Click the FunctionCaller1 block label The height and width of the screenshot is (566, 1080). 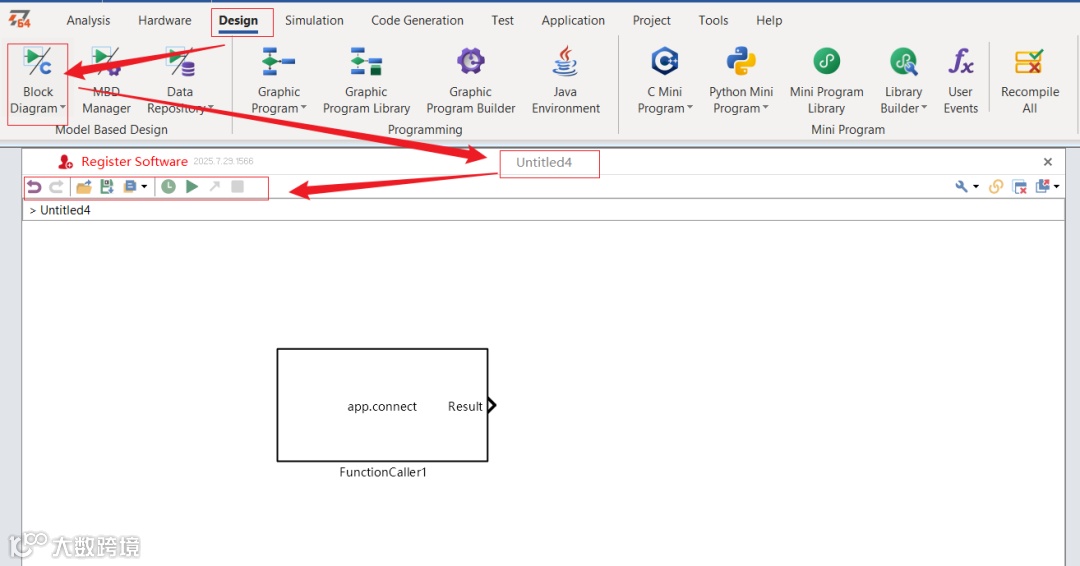pos(383,472)
